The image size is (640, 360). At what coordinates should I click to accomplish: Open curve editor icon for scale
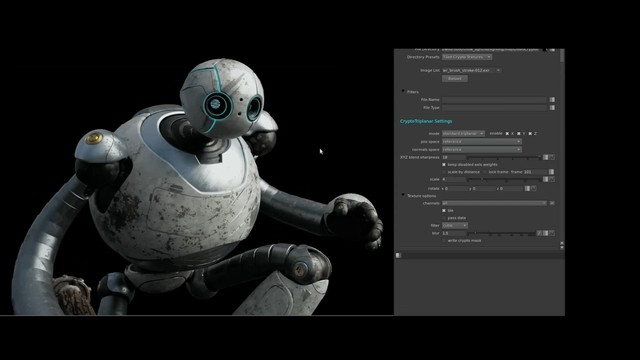click(552, 179)
